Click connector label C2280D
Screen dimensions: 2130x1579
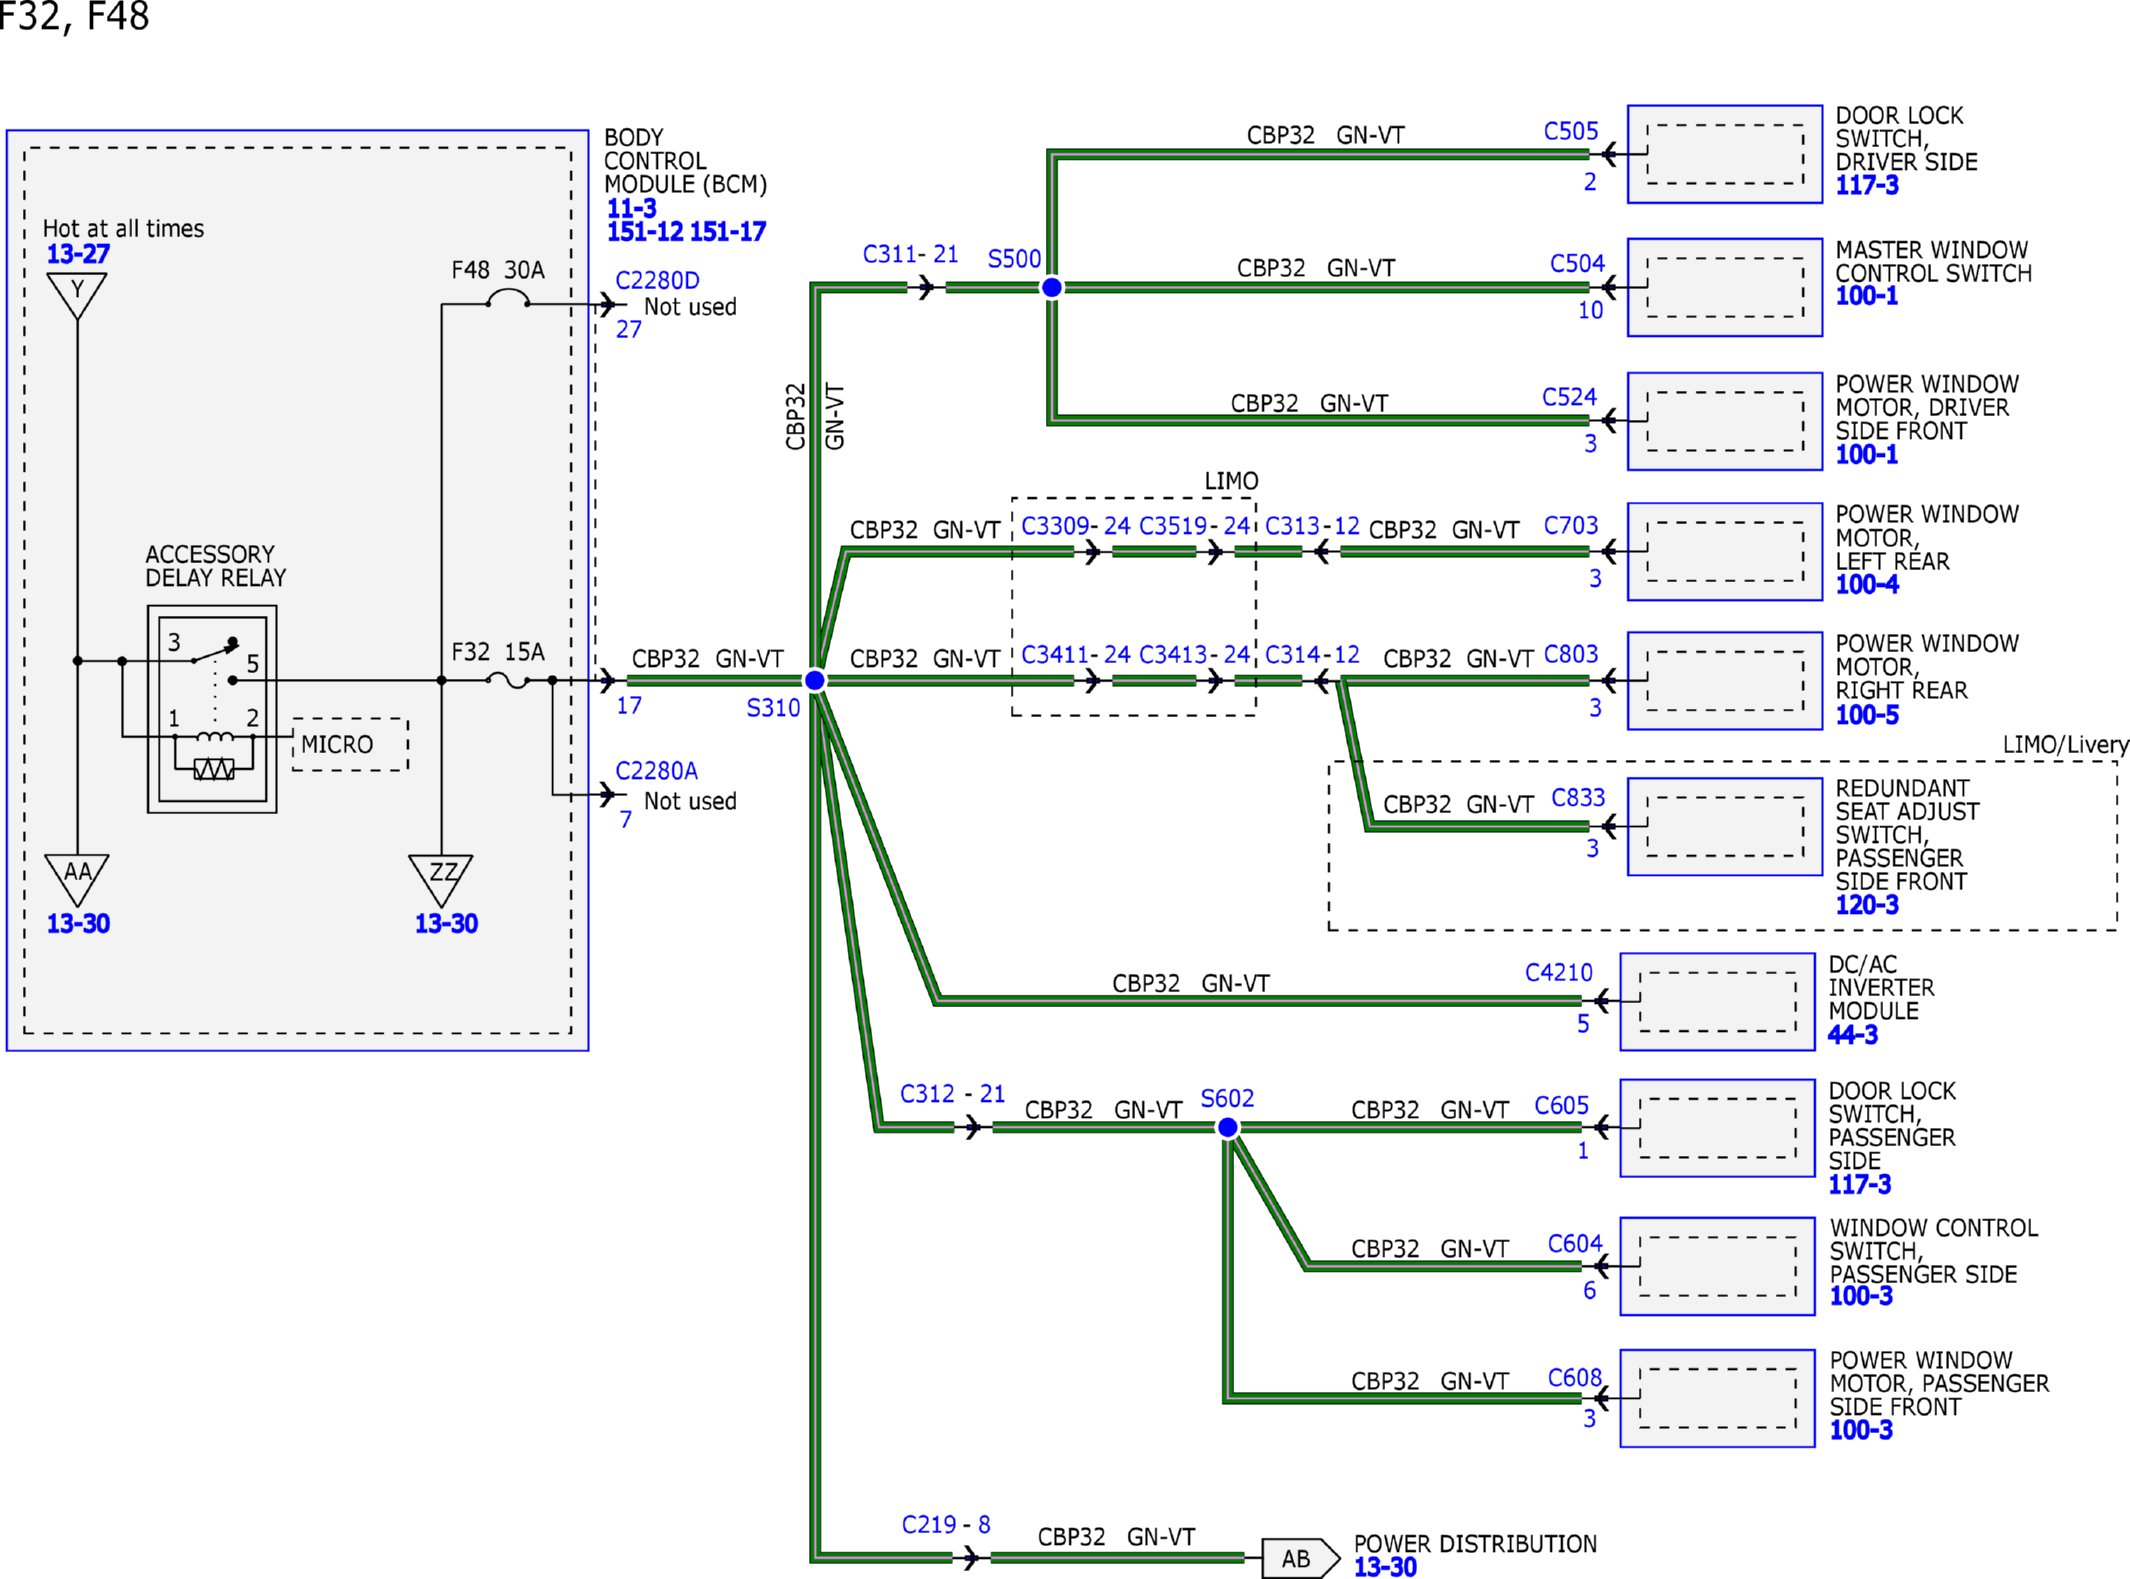point(657,281)
